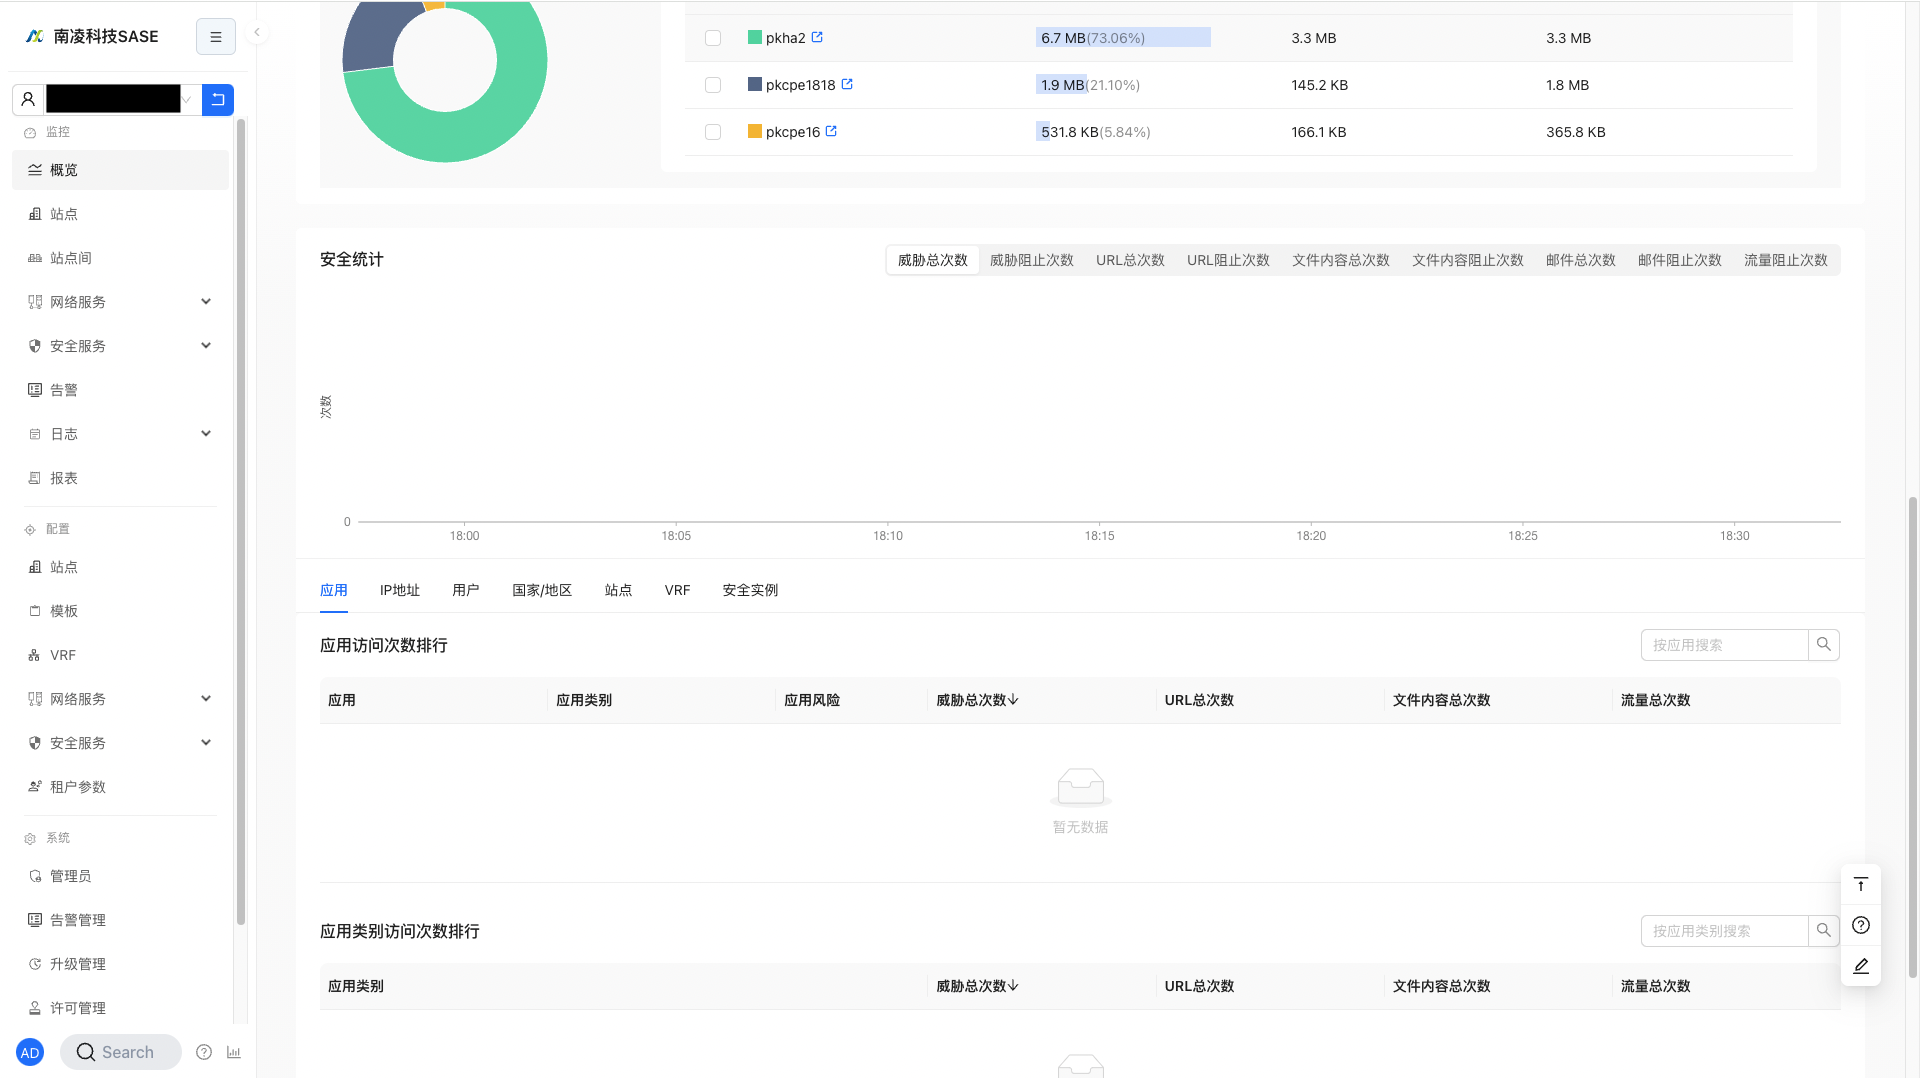The height and width of the screenshot is (1078, 1920).
Task: Click the 按应用类别搜索 search input
Action: click(x=1724, y=931)
